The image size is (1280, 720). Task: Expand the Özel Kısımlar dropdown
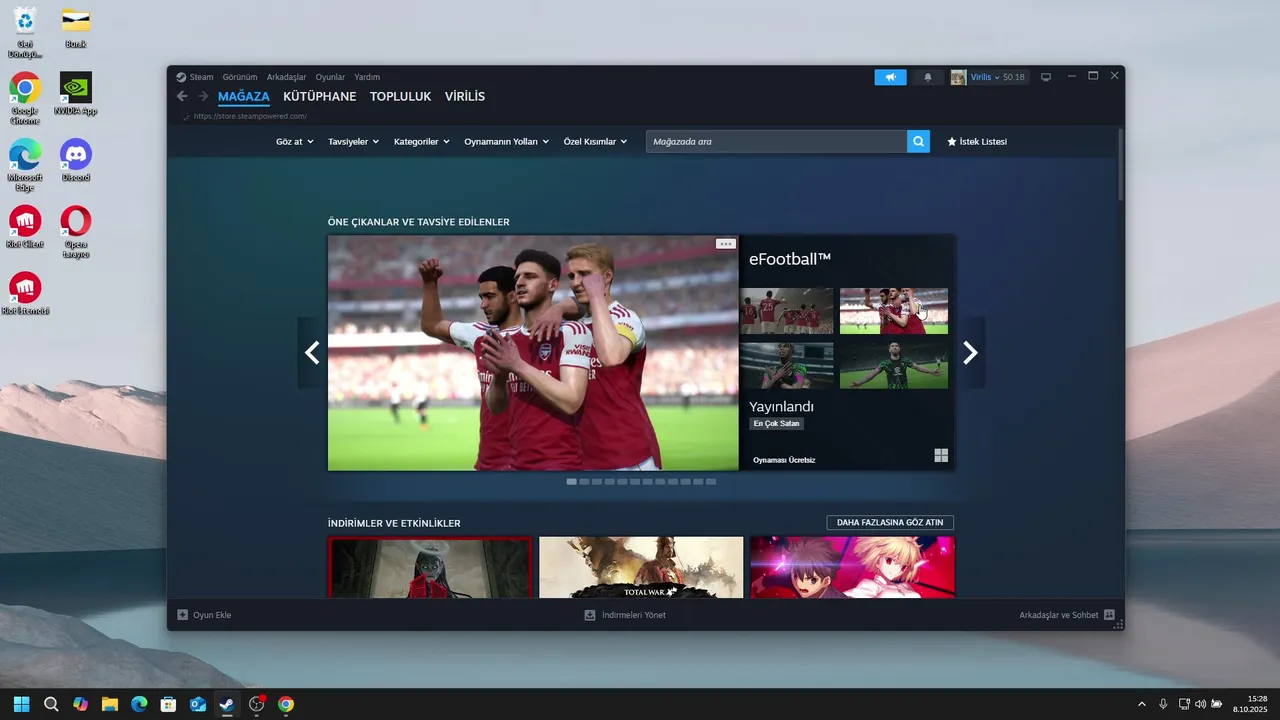[596, 142]
